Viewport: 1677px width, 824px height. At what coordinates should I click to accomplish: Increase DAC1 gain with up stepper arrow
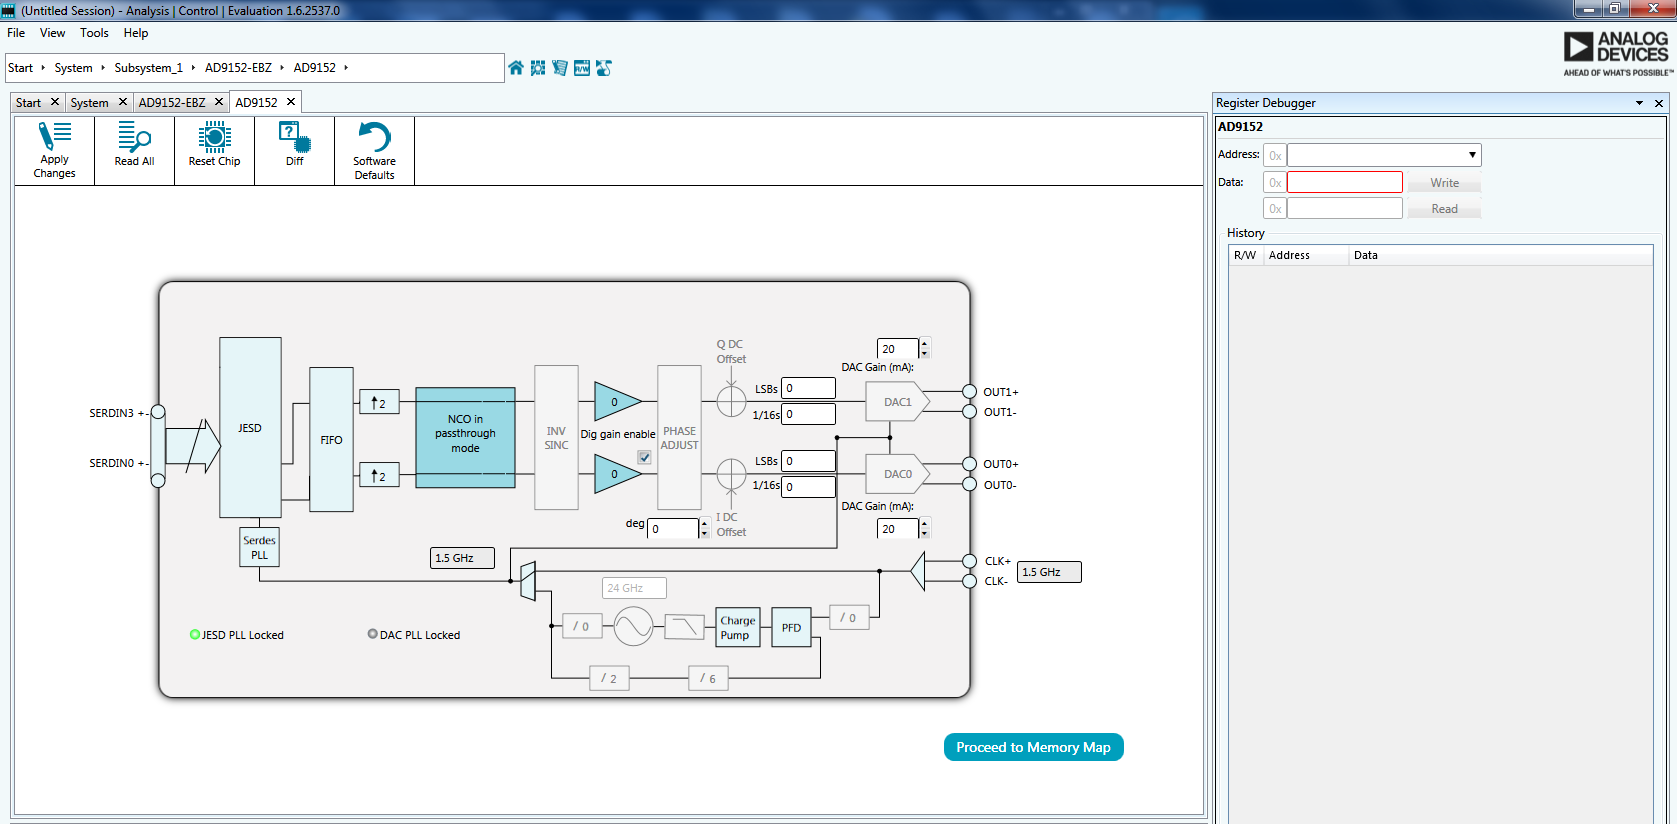click(925, 343)
